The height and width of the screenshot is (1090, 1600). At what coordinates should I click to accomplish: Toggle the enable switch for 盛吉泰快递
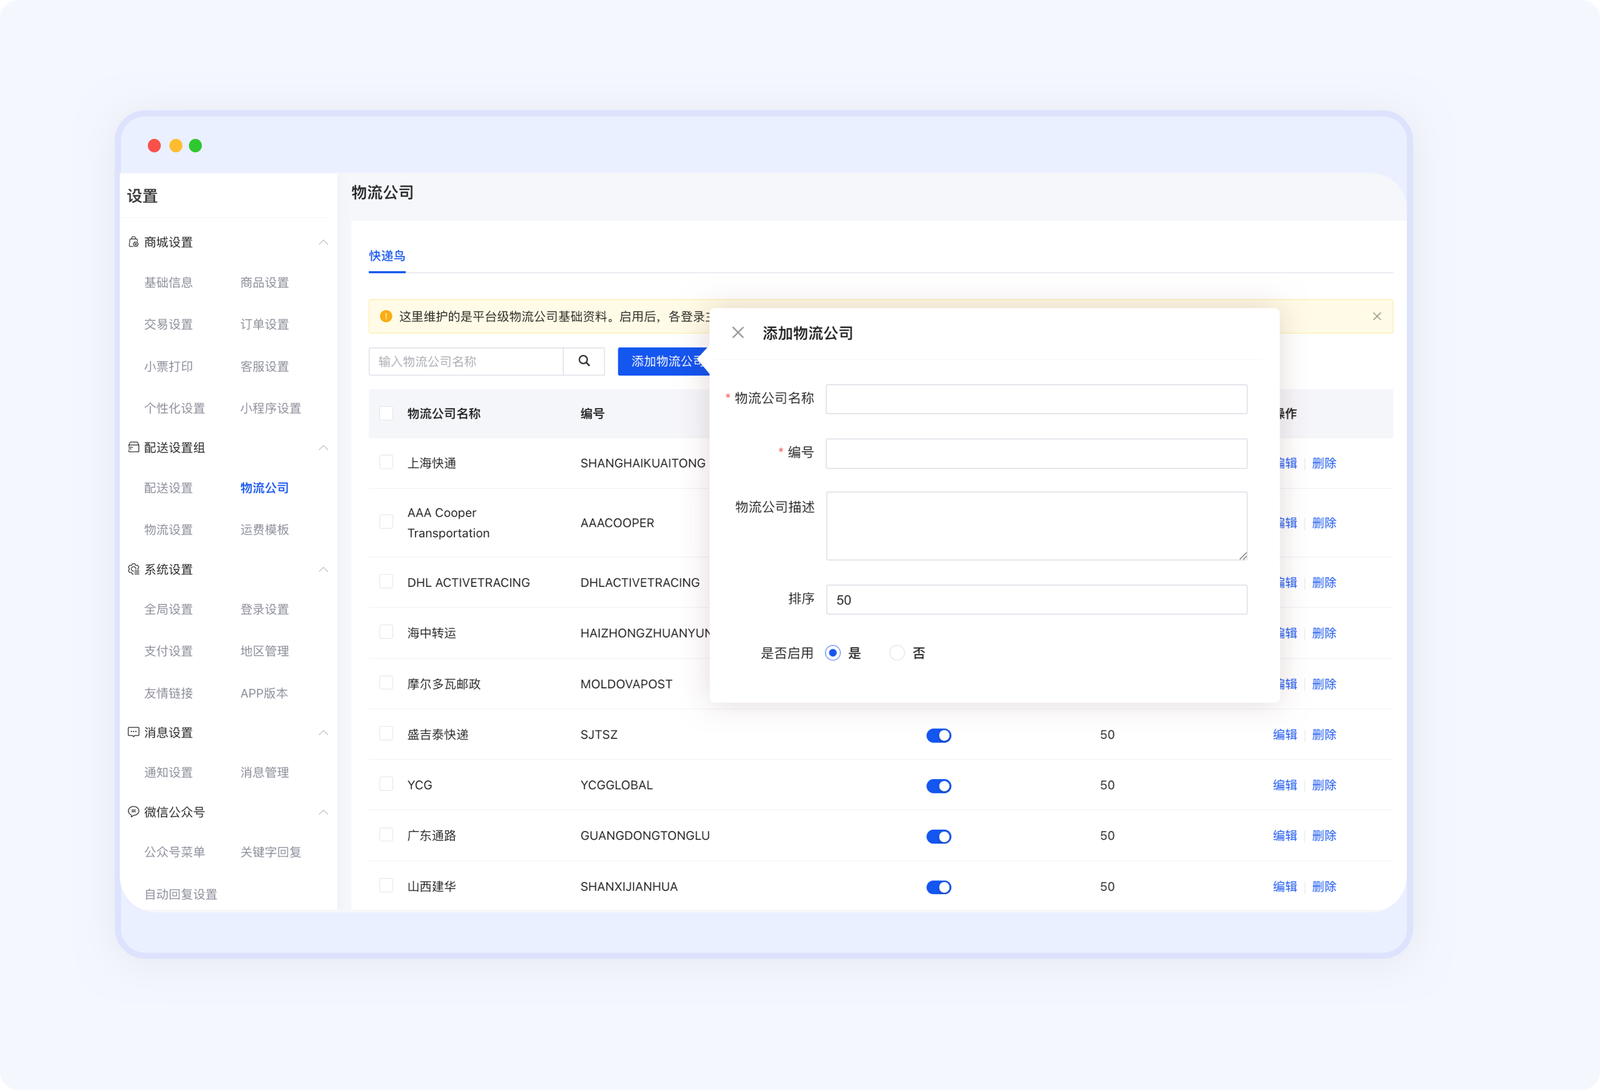[x=938, y=736]
